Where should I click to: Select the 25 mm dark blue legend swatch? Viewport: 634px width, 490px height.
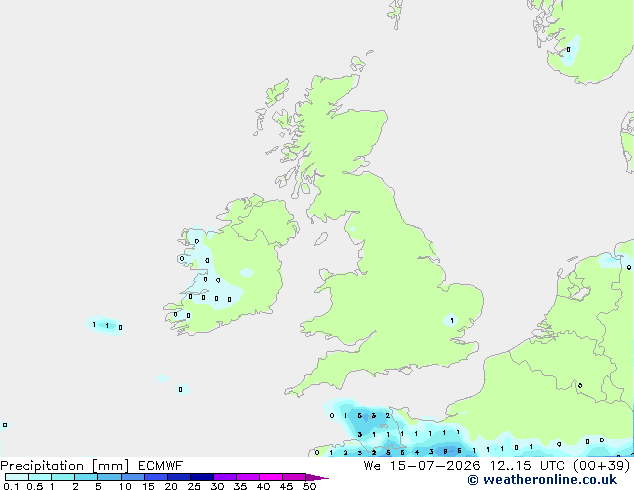pos(202,477)
